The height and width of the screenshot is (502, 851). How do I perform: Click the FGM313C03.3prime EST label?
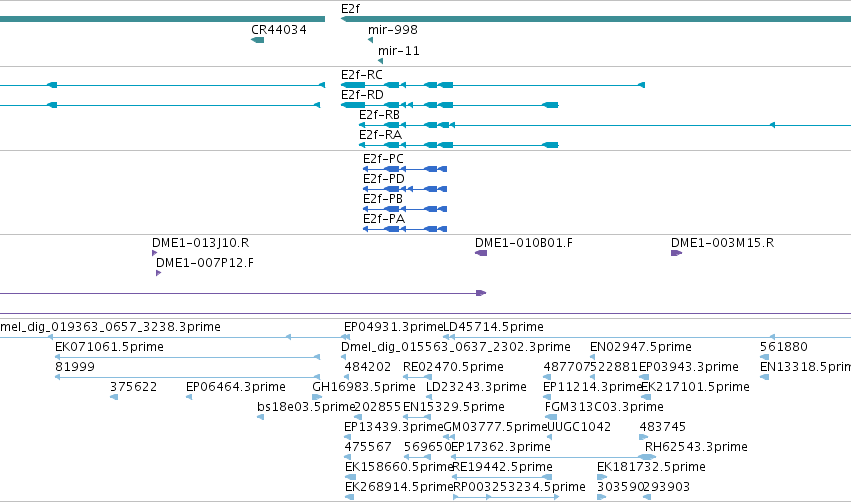coord(604,408)
